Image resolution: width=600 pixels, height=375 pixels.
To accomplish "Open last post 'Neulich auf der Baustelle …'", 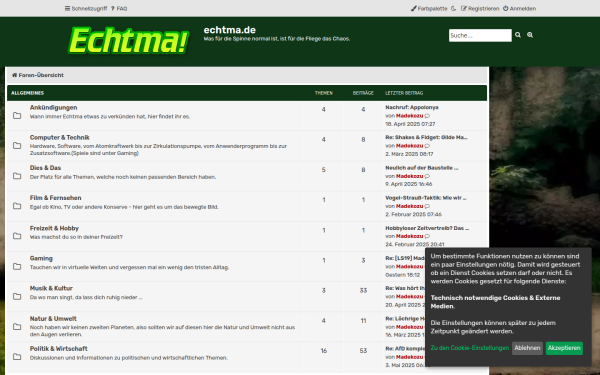I will [x=422, y=168].
